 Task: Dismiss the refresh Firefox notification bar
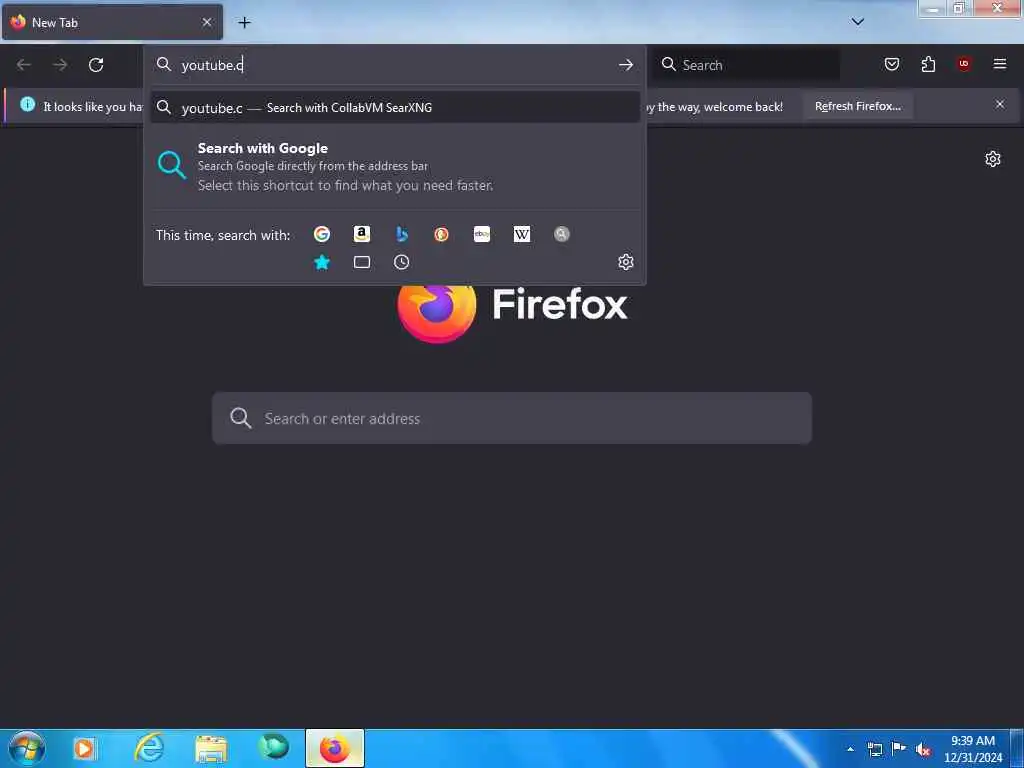click(1000, 104)
